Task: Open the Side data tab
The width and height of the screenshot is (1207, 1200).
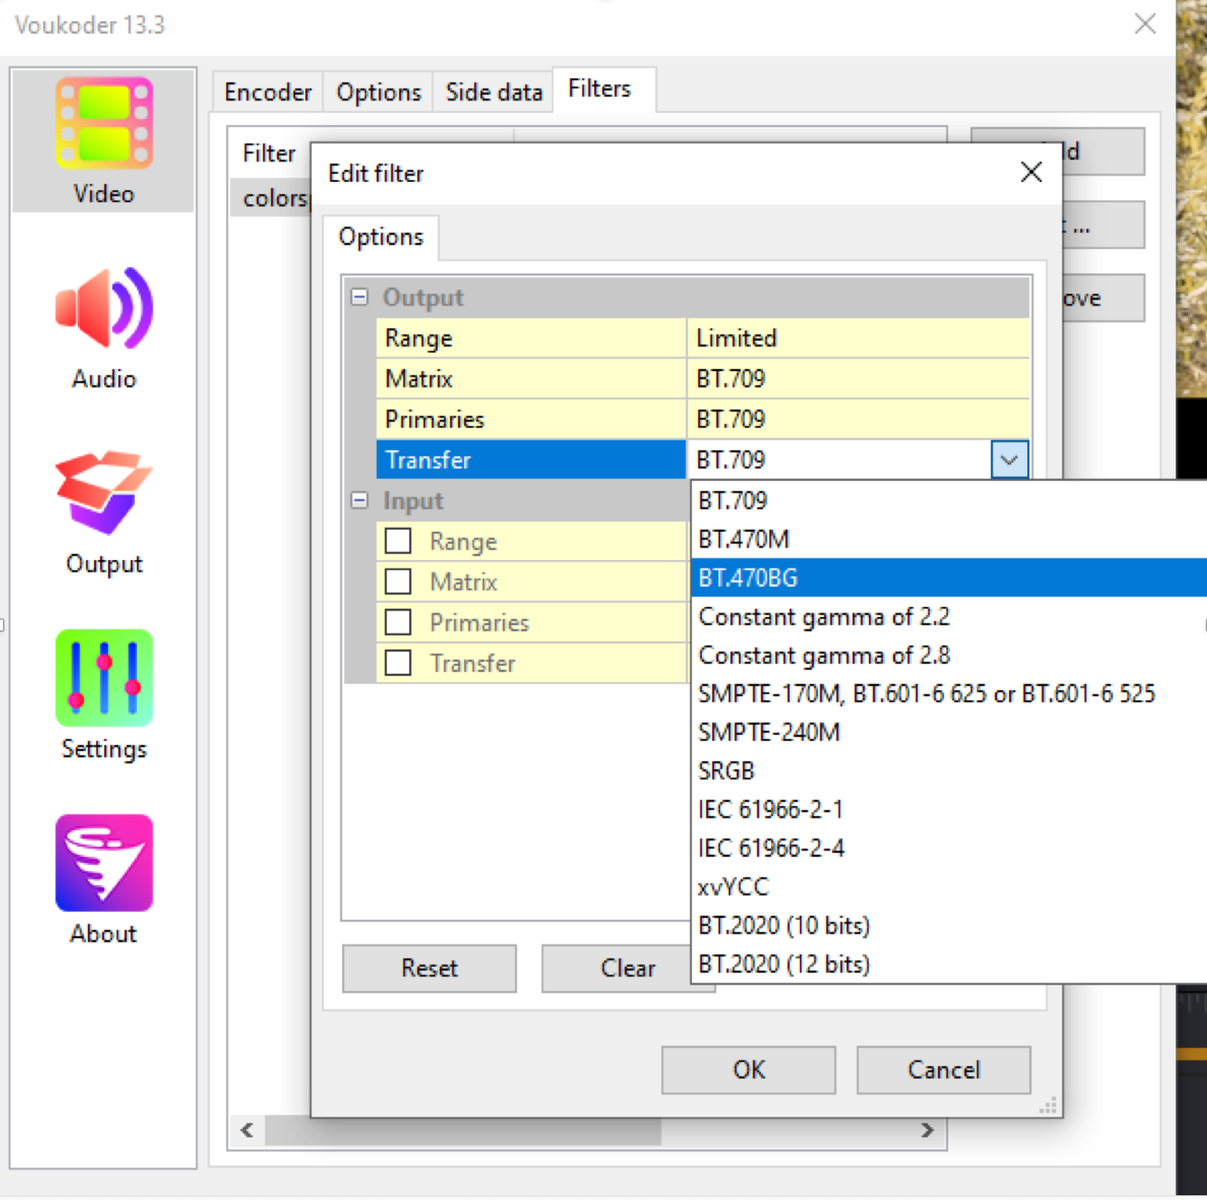Action: (493, 92)
